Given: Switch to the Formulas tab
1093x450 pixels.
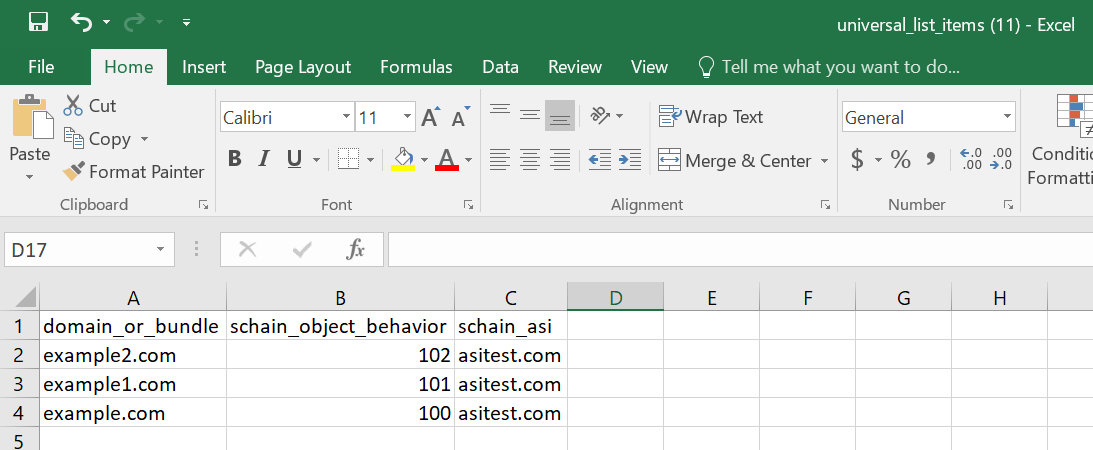Looking at the screenshot, I should 416,67.
